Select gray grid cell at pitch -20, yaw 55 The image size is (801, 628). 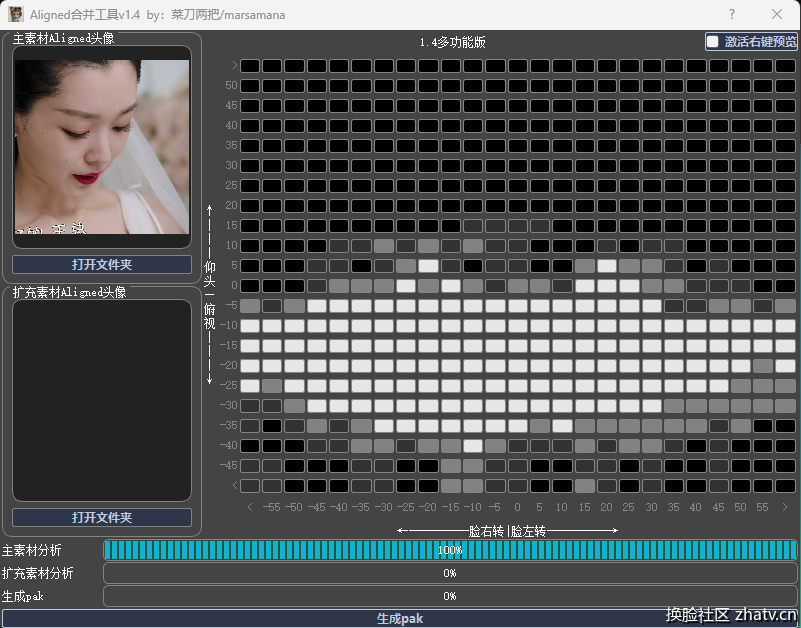(763, 365)
